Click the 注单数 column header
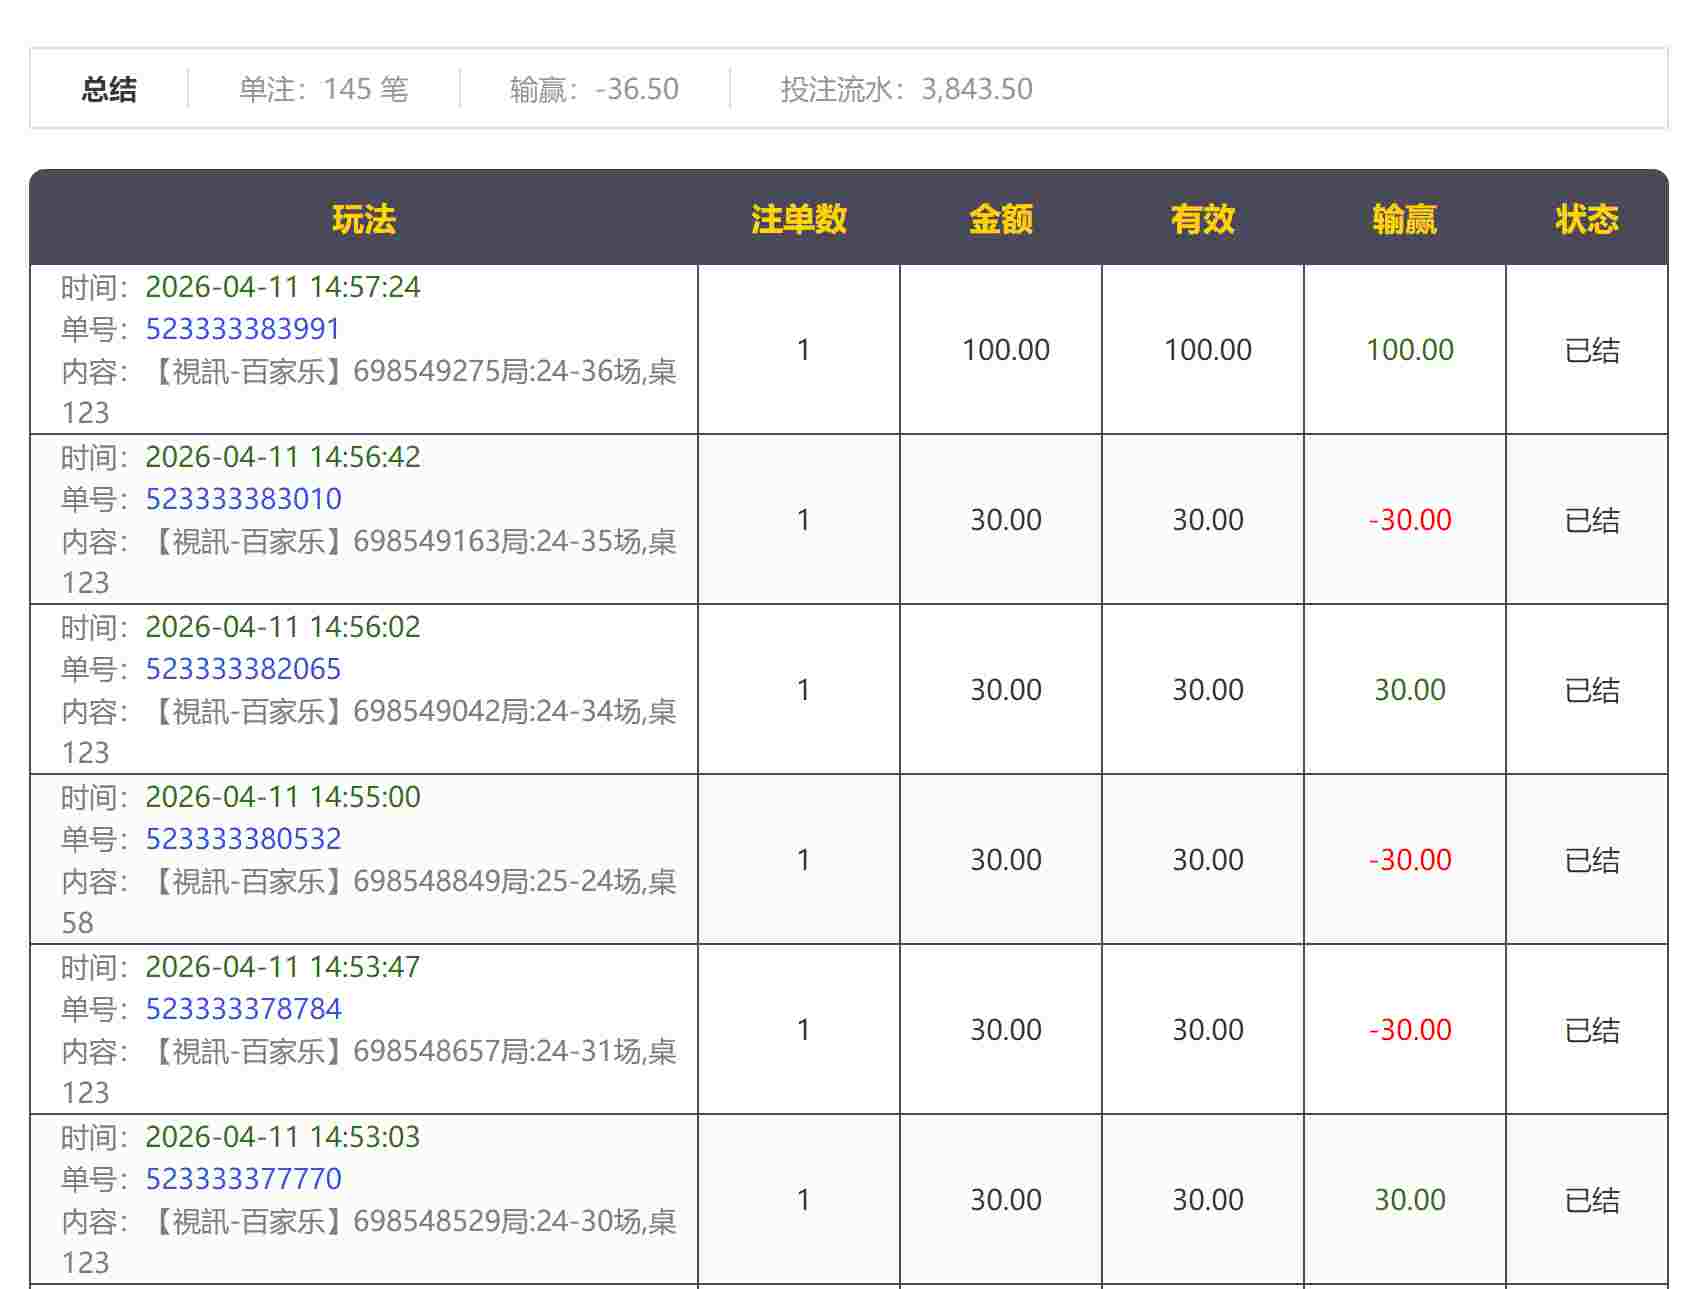 click(799, 219)
